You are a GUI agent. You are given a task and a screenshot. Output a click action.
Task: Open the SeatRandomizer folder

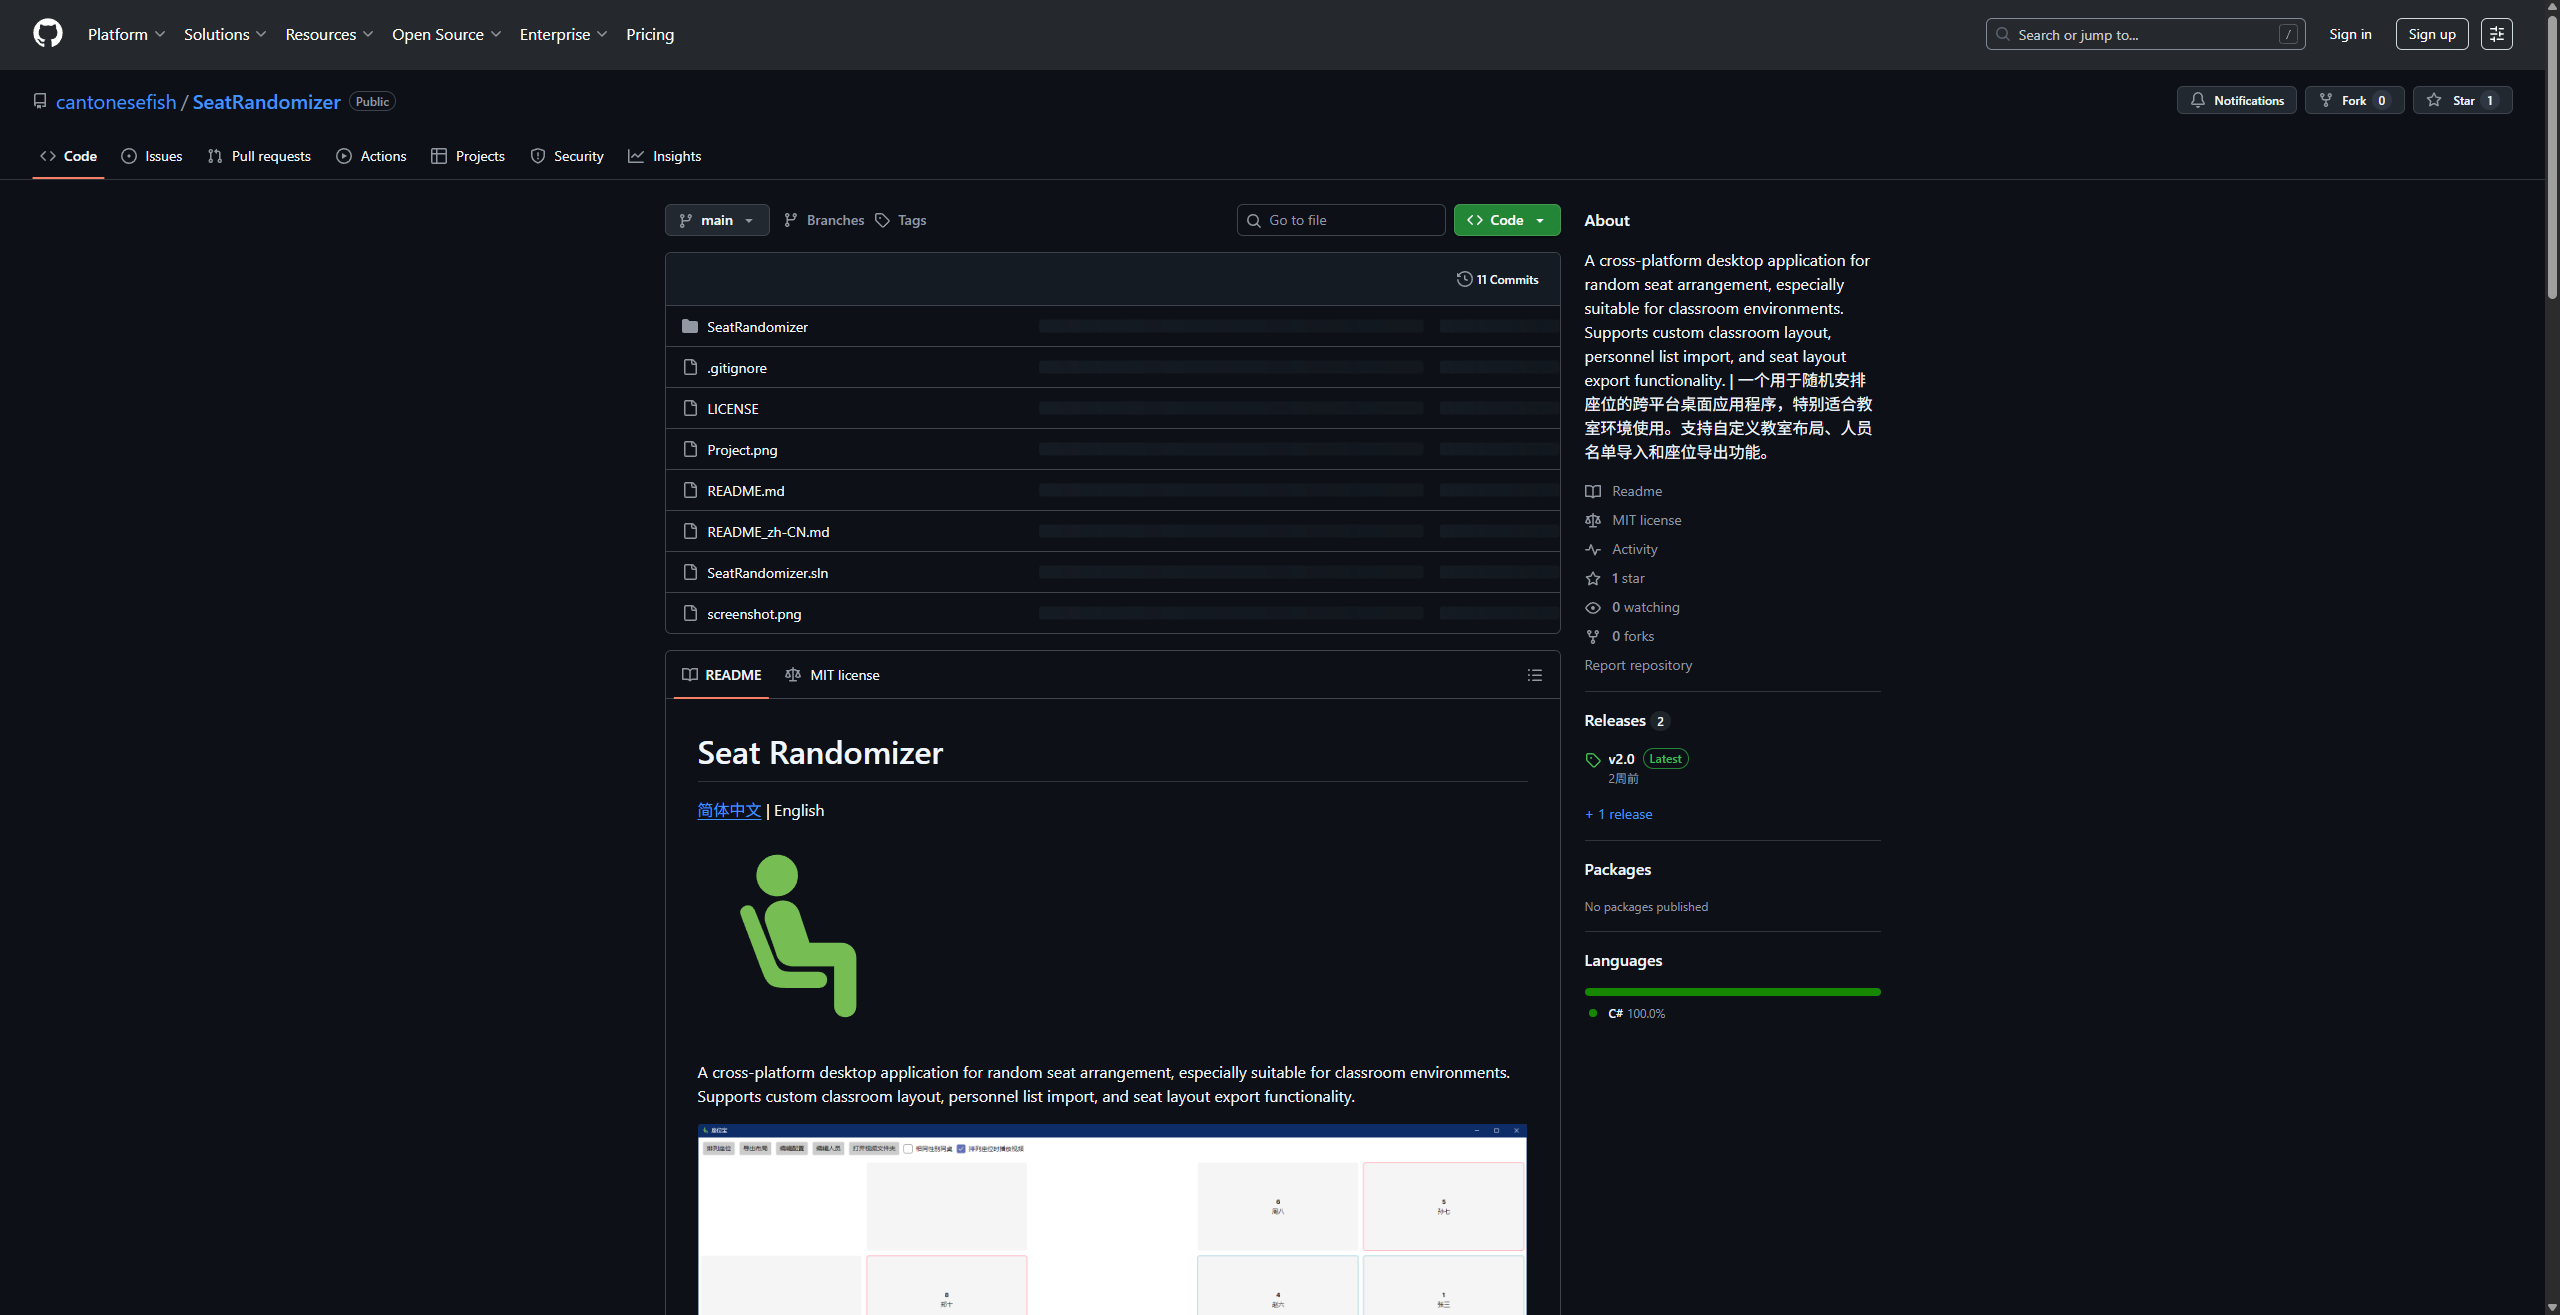tap(757, 327)
